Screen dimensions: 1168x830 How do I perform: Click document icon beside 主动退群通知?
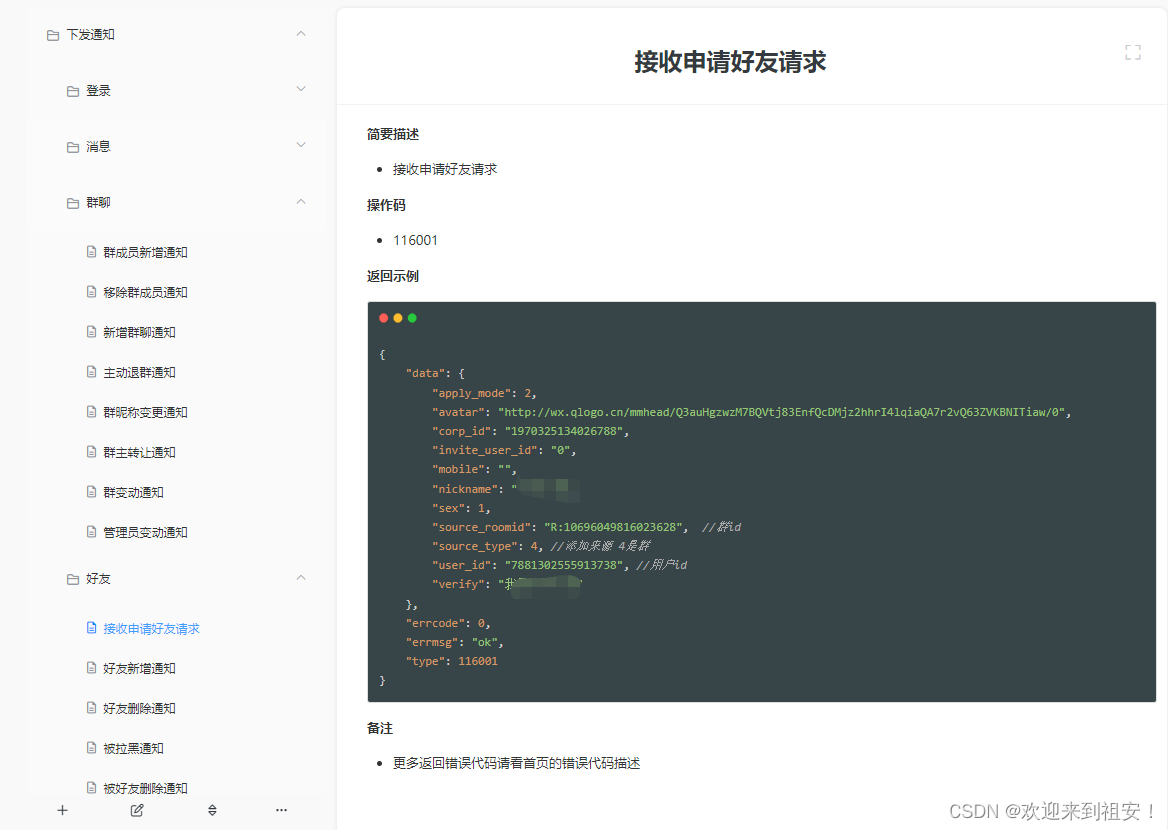92,372
